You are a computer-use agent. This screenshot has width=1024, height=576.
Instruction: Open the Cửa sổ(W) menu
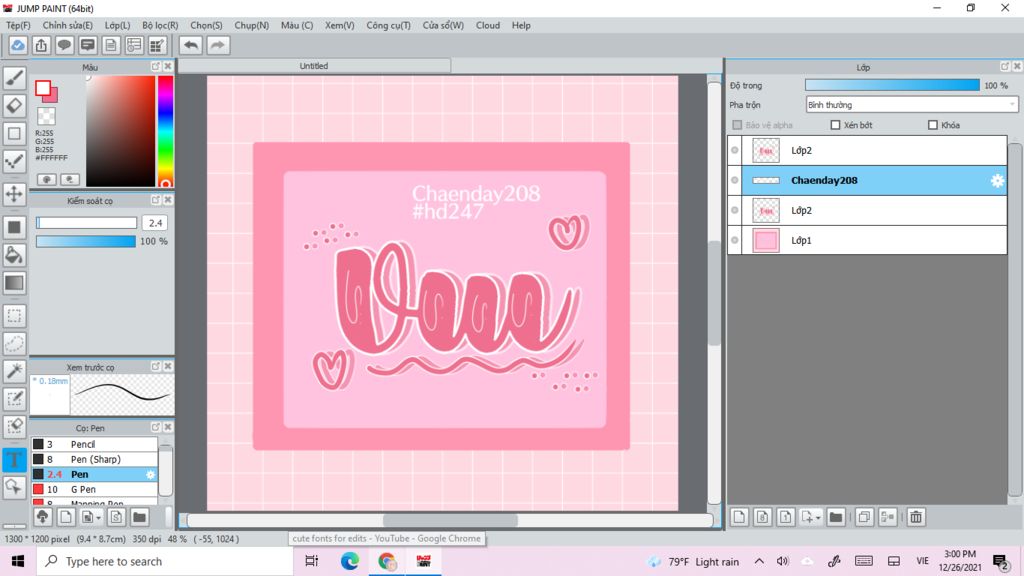pos(443,25)
